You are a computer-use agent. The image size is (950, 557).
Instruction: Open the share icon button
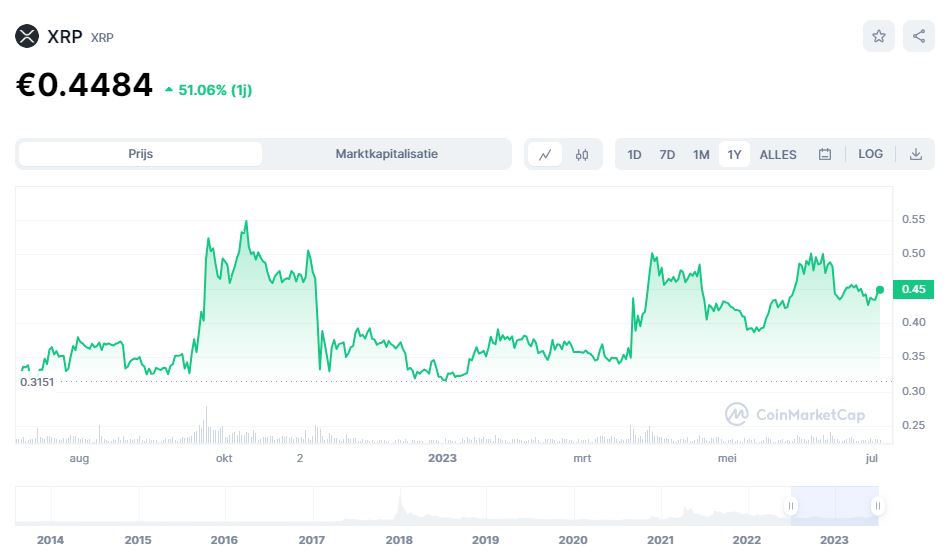tap(919, 37)
